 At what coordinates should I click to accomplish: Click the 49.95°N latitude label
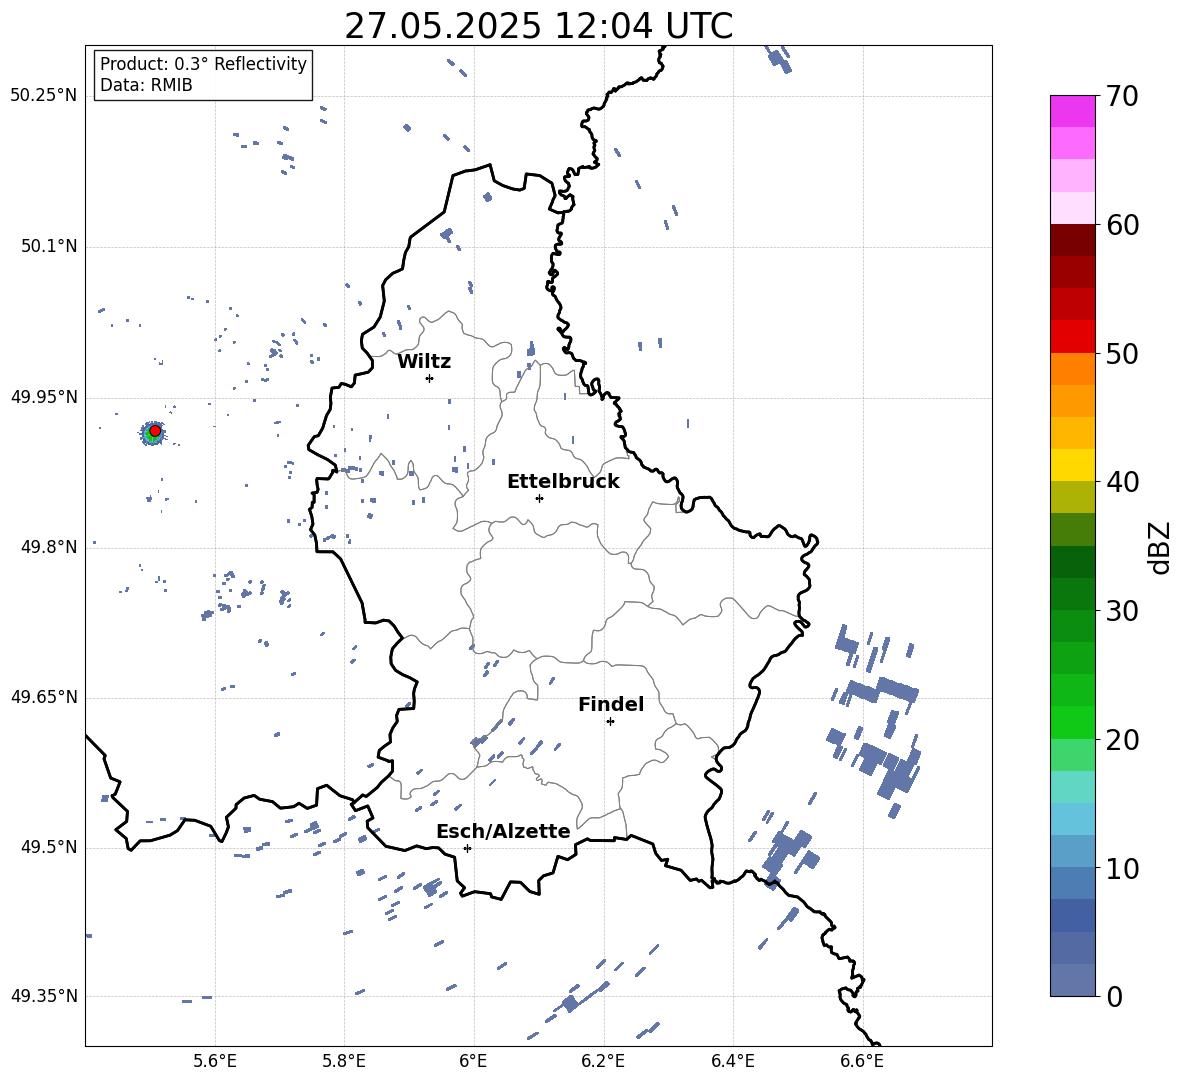(x=44, y=397)
